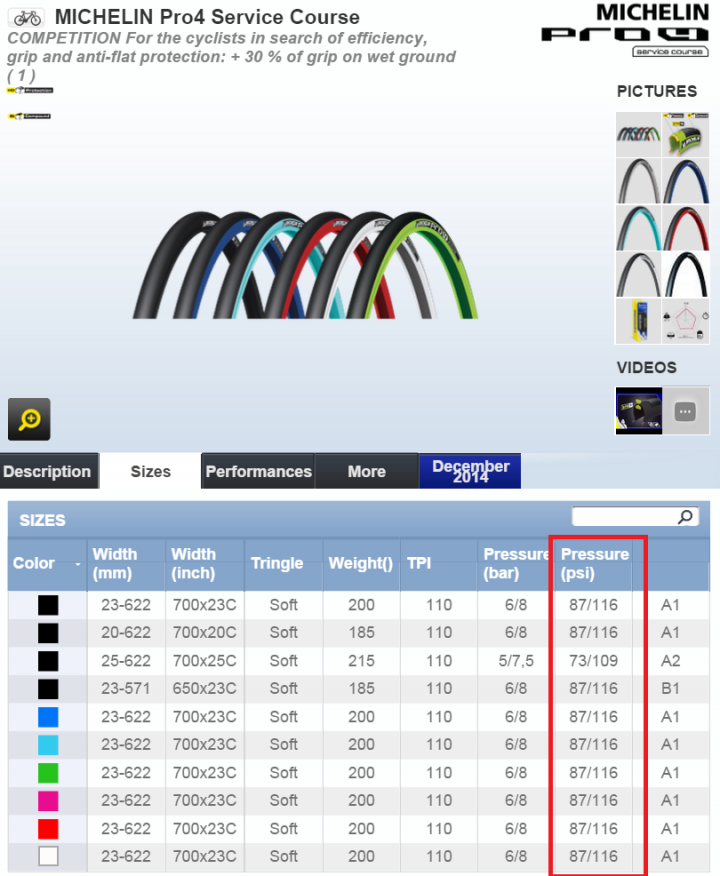Select the red color swatch
This screenshot has height=876, width=720.
click(x=48, y=829)
